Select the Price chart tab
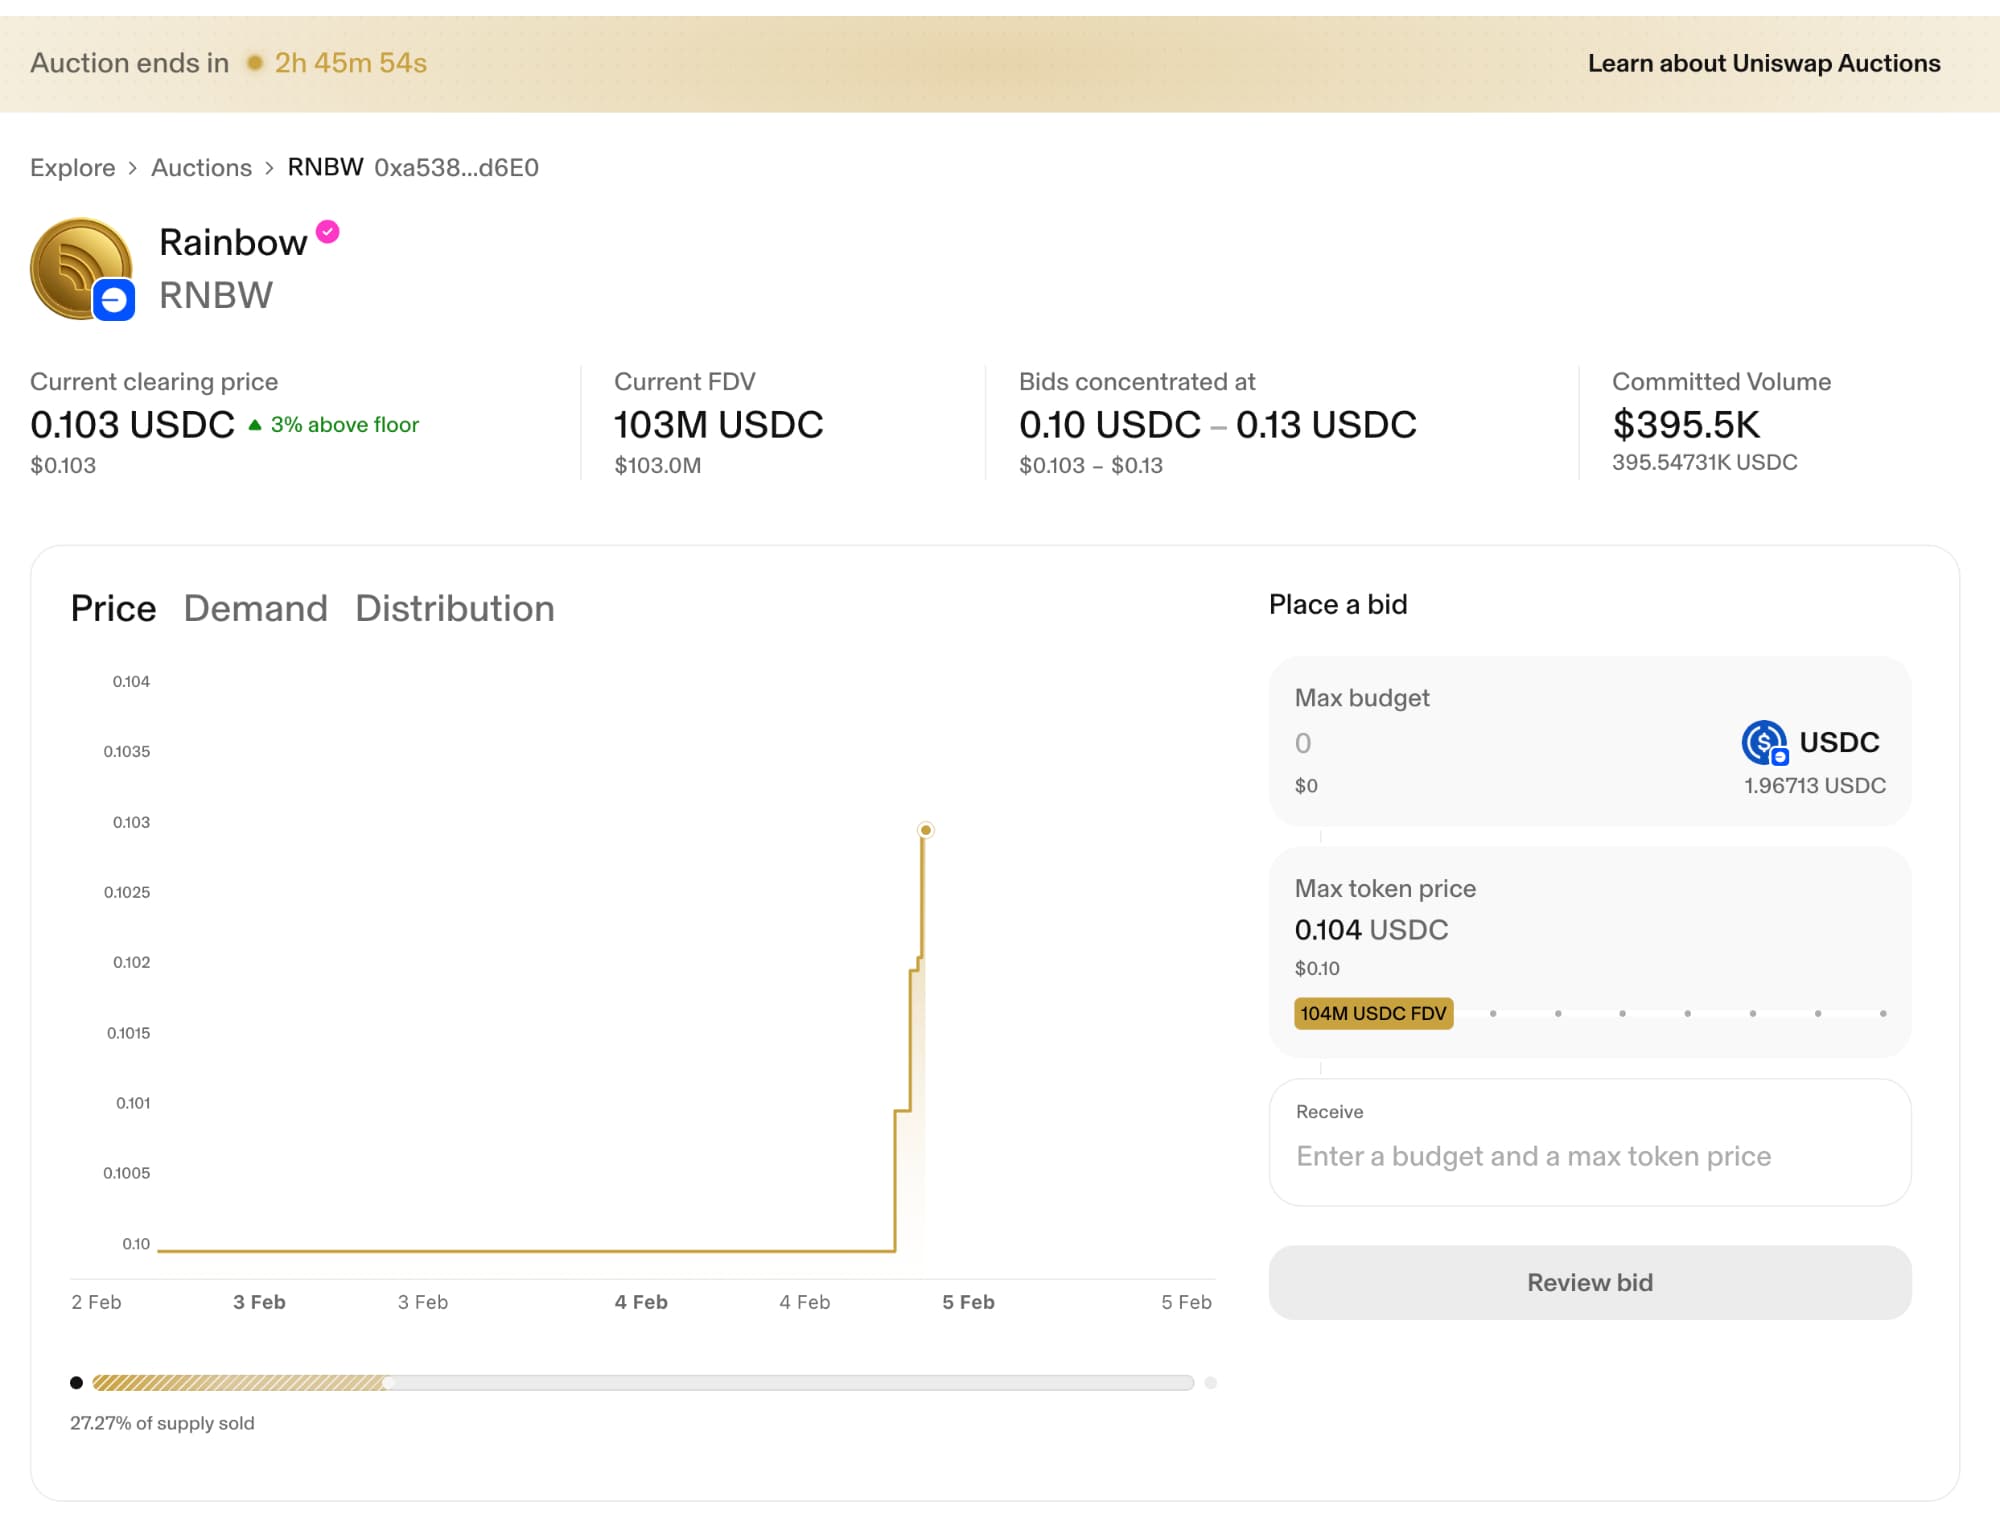2000x1522 pixels. (113, 608)
